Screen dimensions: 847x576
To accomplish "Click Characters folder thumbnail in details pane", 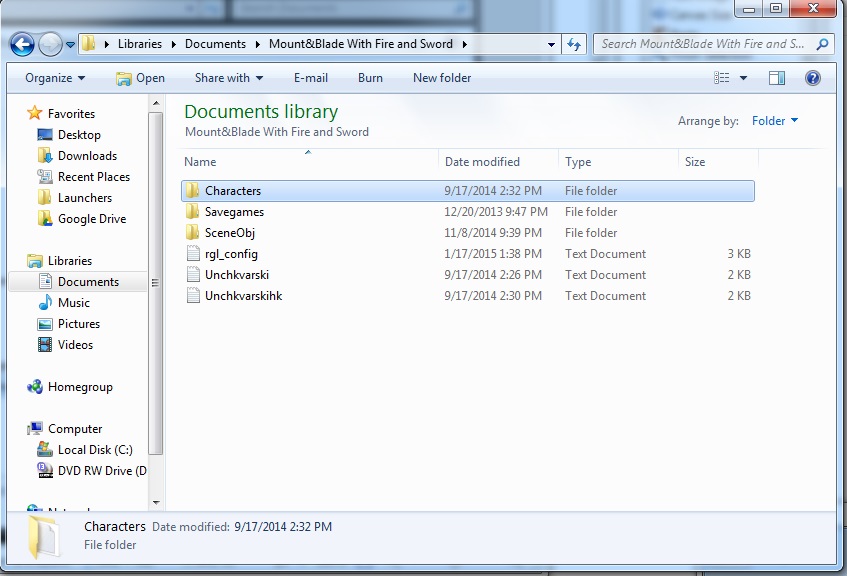I will point(43,535).
